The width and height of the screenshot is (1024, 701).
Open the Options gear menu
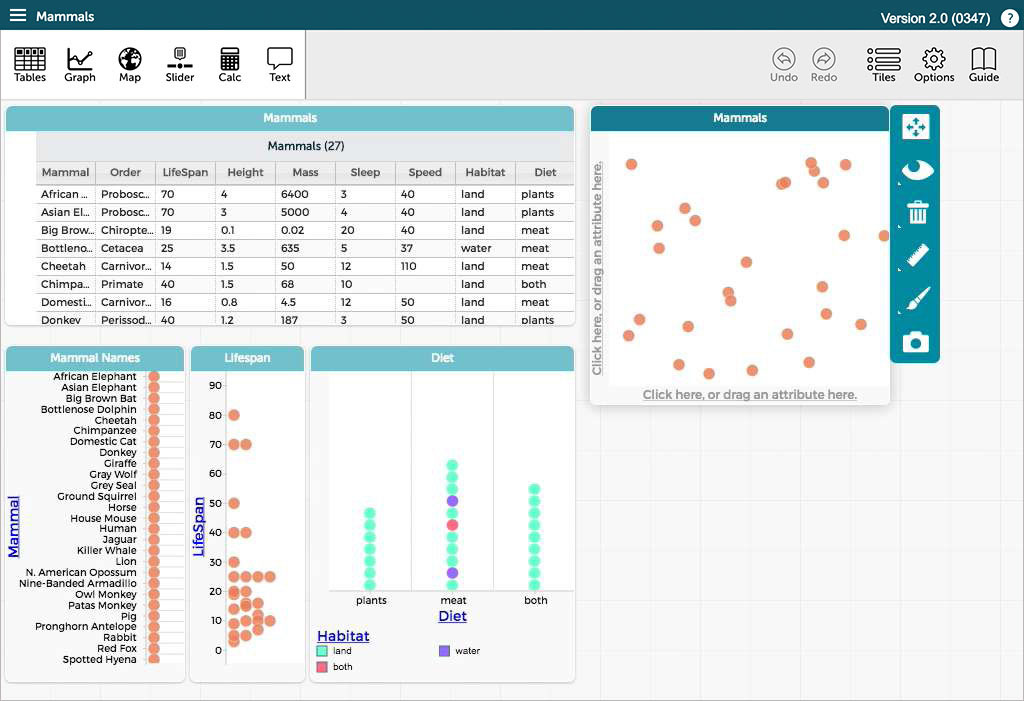click(x=934, y=65)
